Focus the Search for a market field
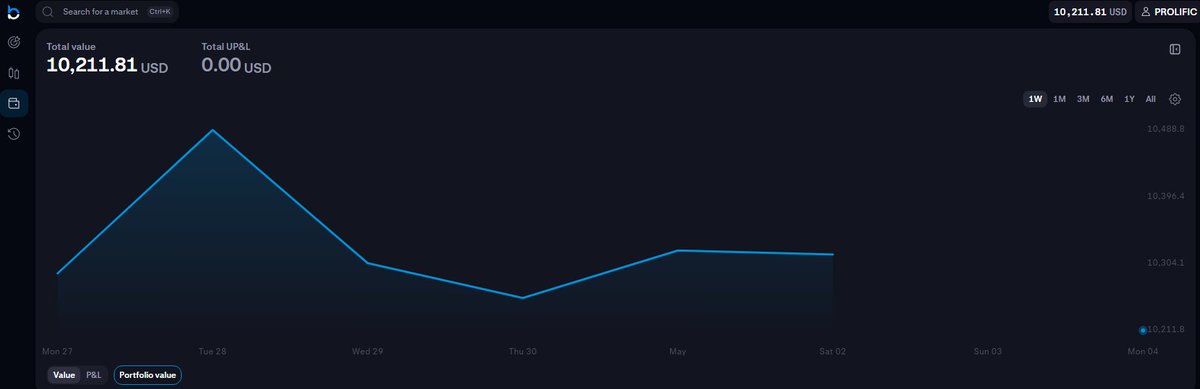Viewport: 1200px width, 389px height. pyautogui.click(x=107, y=12)
